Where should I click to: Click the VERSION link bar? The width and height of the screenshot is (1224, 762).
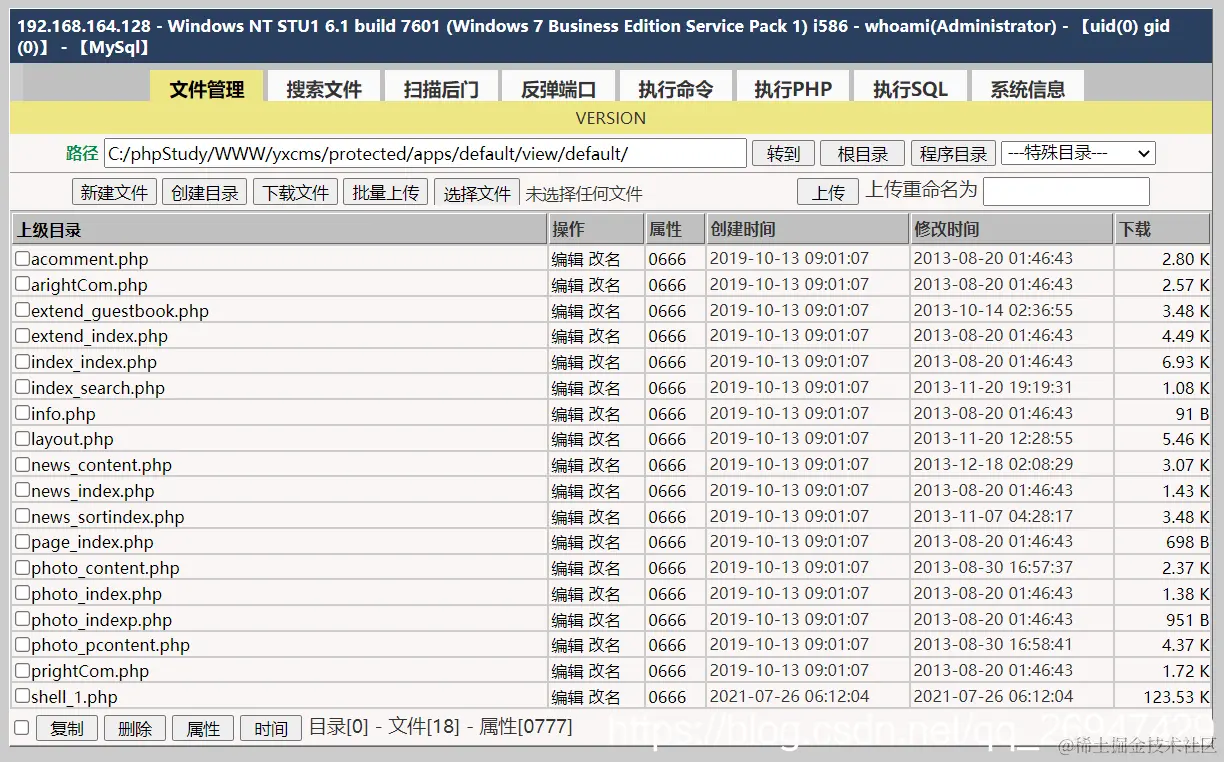pos(611,118)
